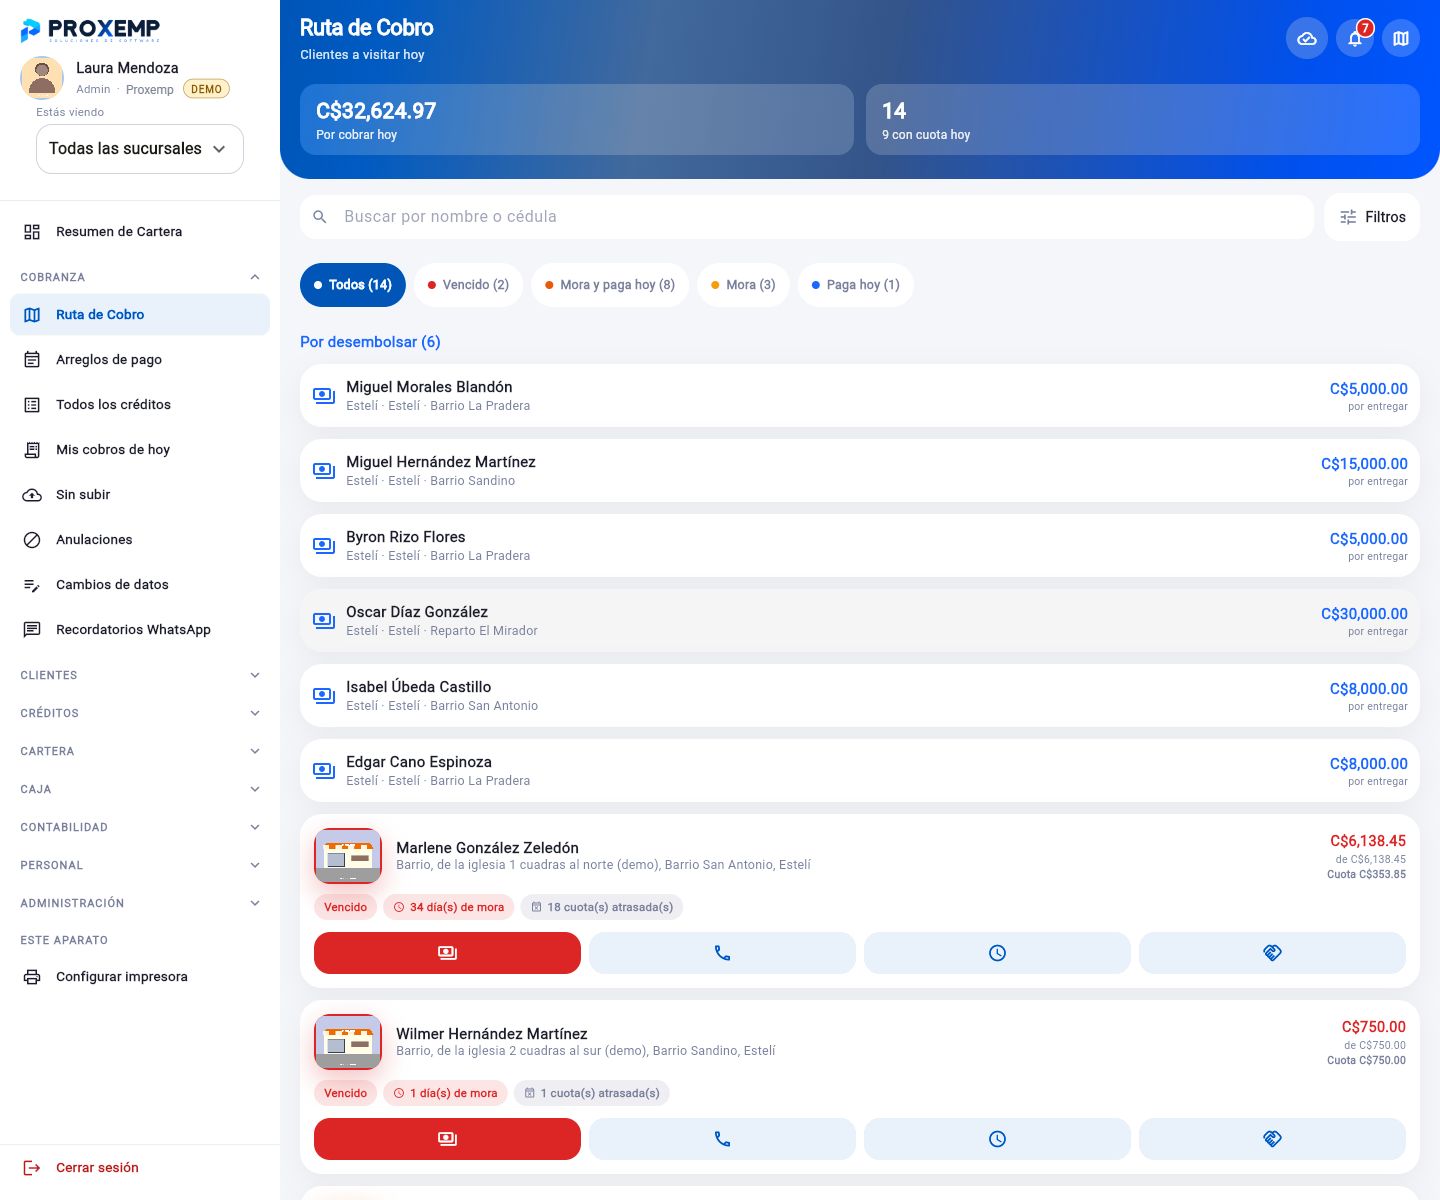Click handshake button on Wilmer Hernández Martínez card
Image resolution: width=1440 pixels, height=1200 pixels.
coord(1272,1139)
